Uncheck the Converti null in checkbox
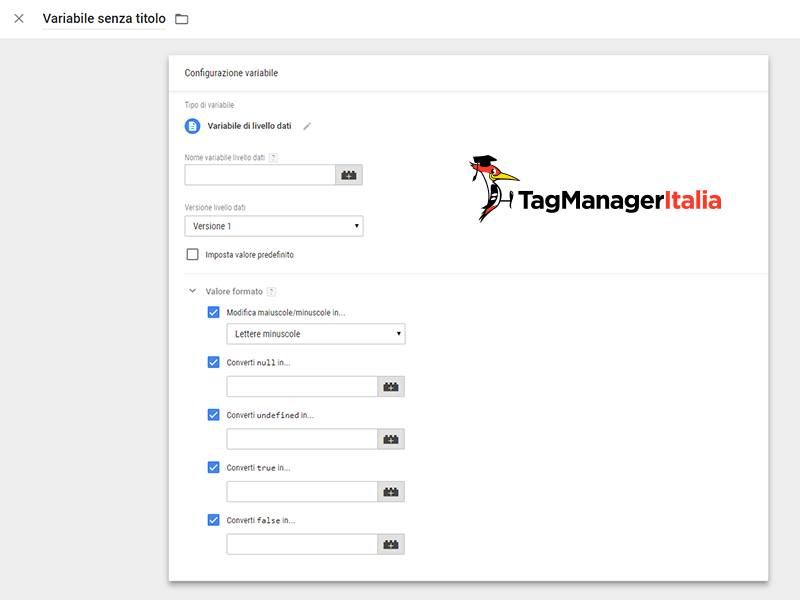This screenshot has height=600, width=800. tap(213, 362)
